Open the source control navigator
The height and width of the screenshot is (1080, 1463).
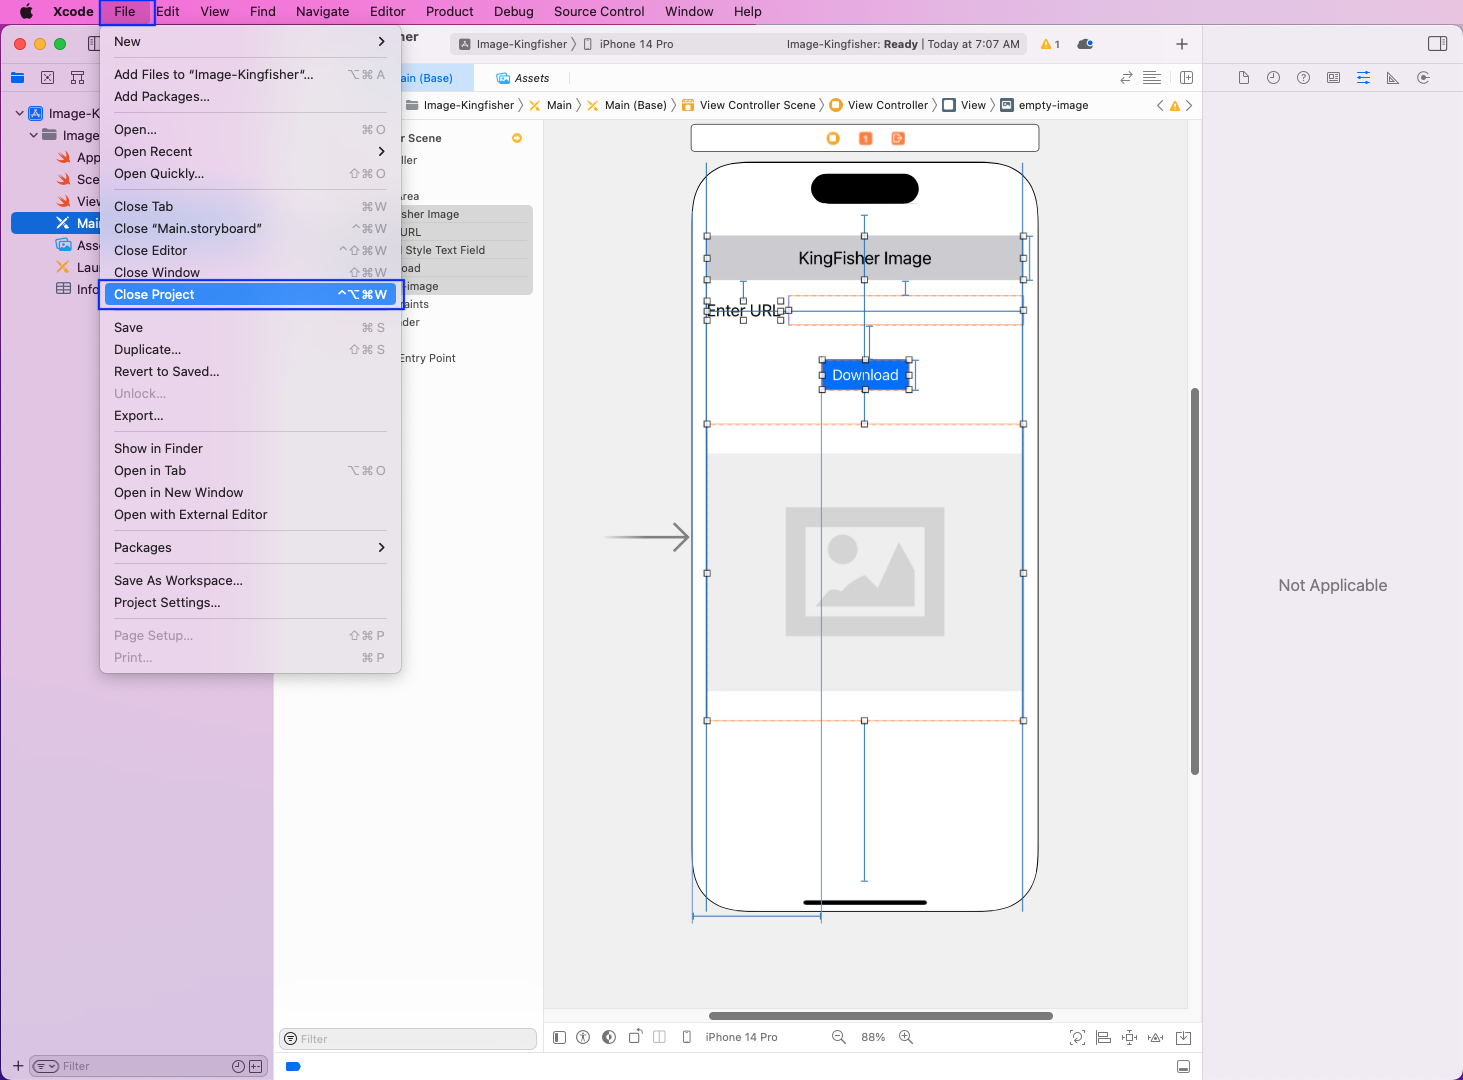47,78
